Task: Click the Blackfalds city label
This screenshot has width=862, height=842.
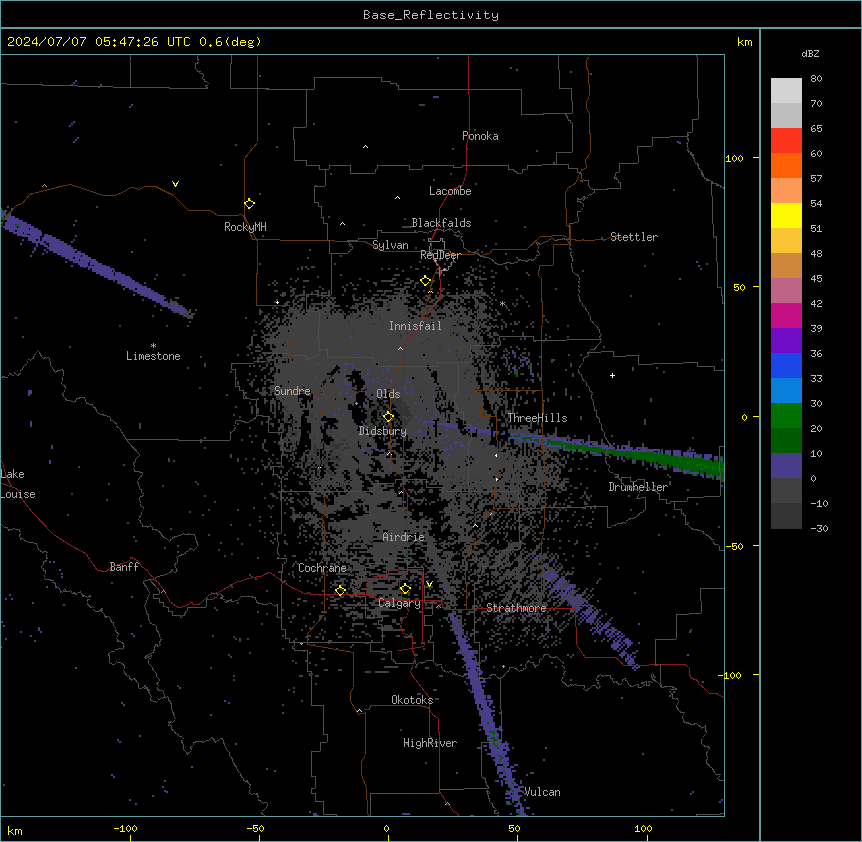Action: click(441, 223)
